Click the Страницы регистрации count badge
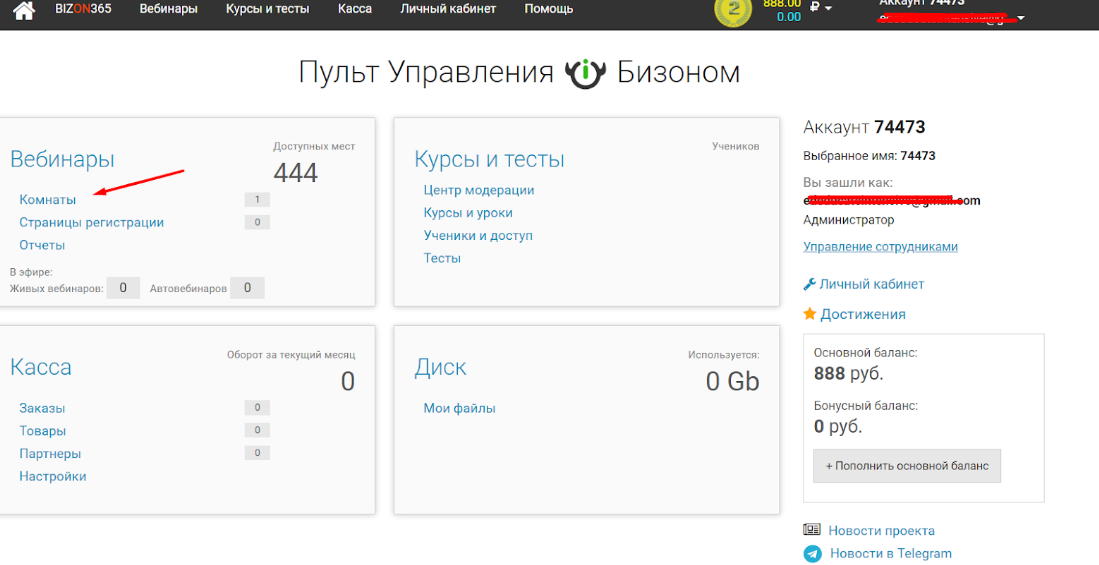The image size is (1099, 565). click(x=257, y=222)
